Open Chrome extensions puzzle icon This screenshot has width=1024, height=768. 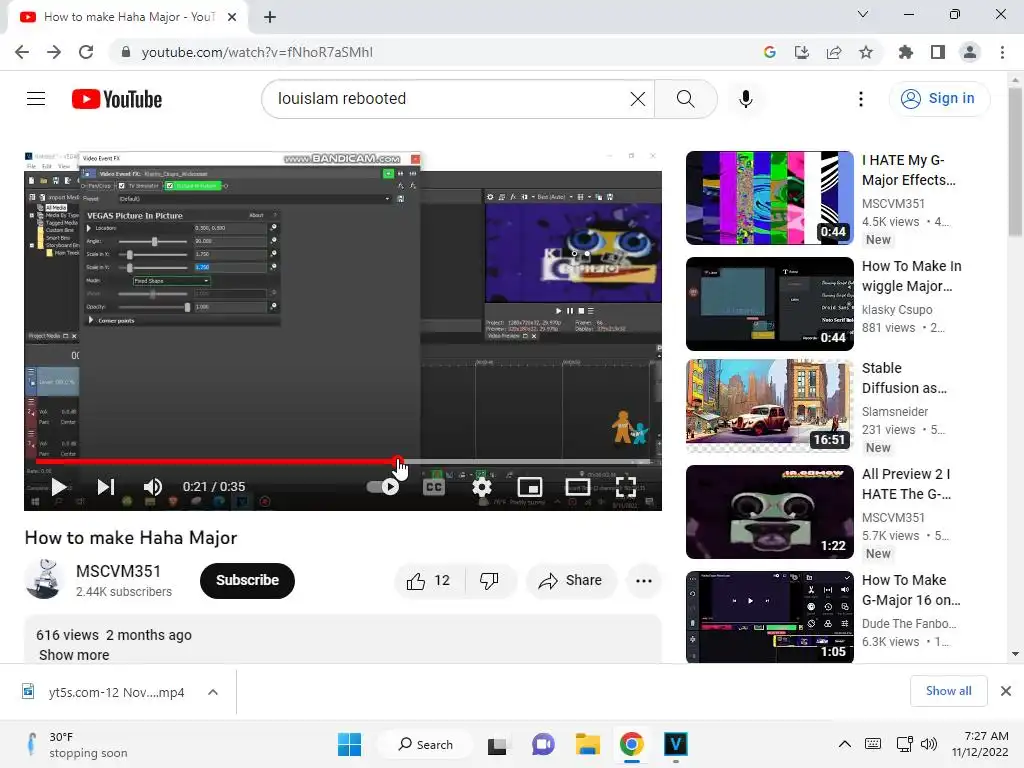[x=906, y=52]
